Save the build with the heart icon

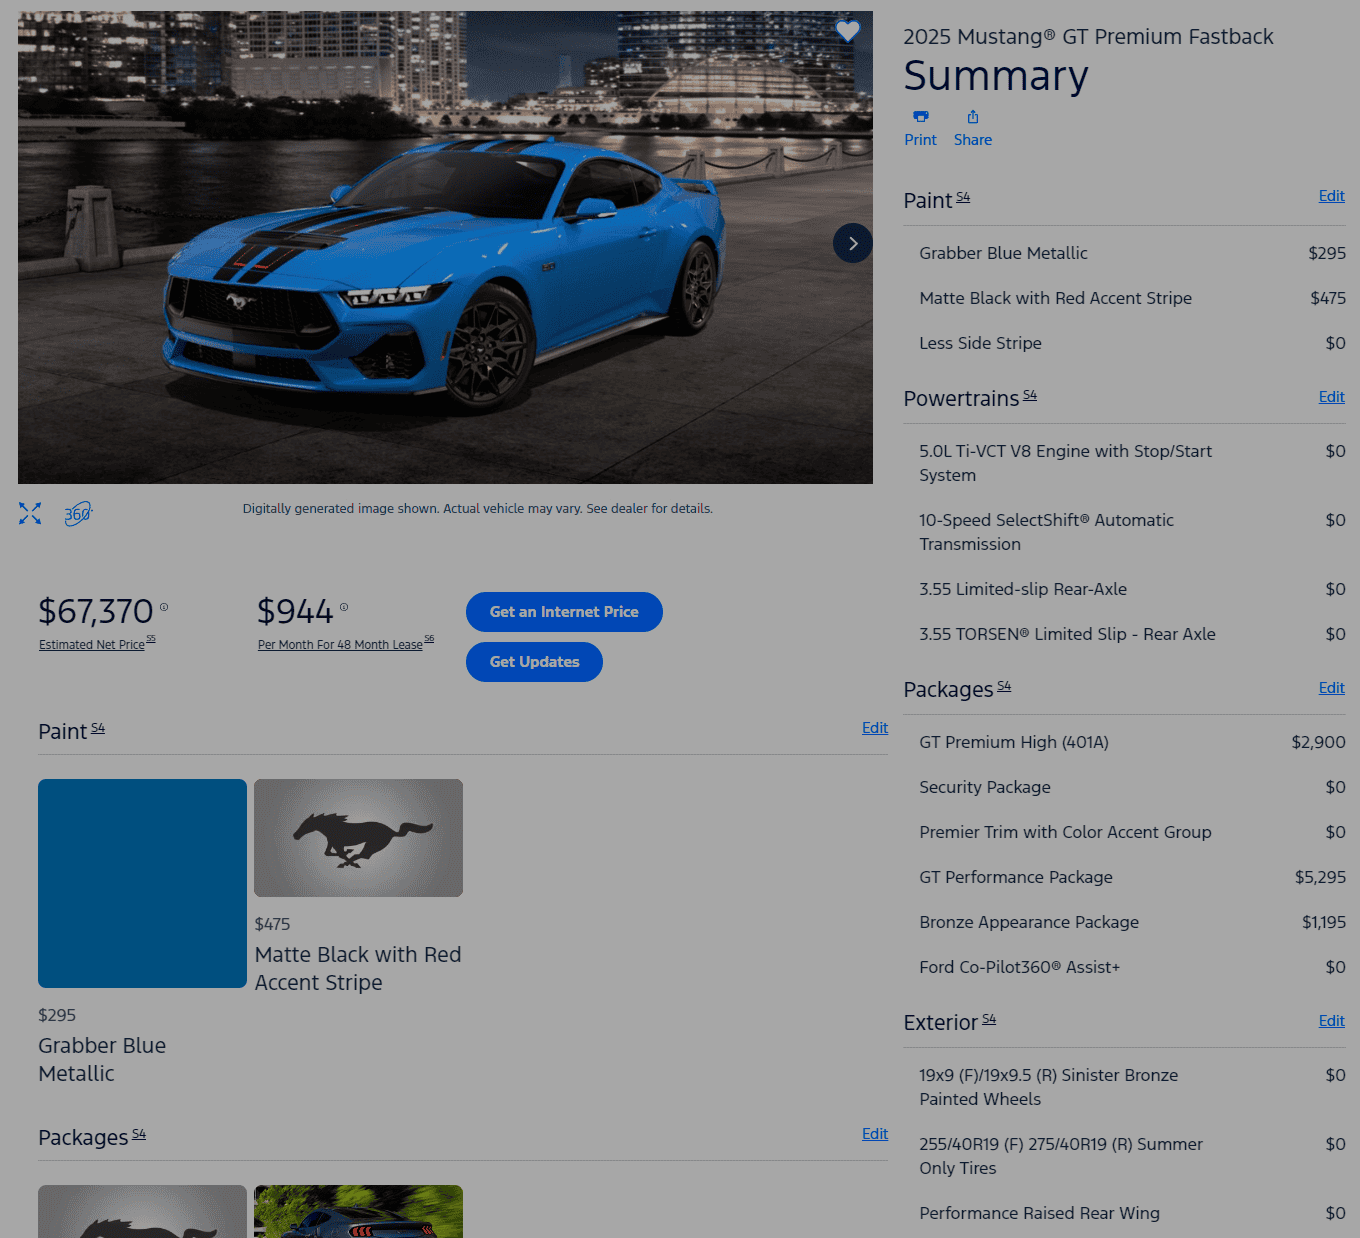tap(848, 31)
